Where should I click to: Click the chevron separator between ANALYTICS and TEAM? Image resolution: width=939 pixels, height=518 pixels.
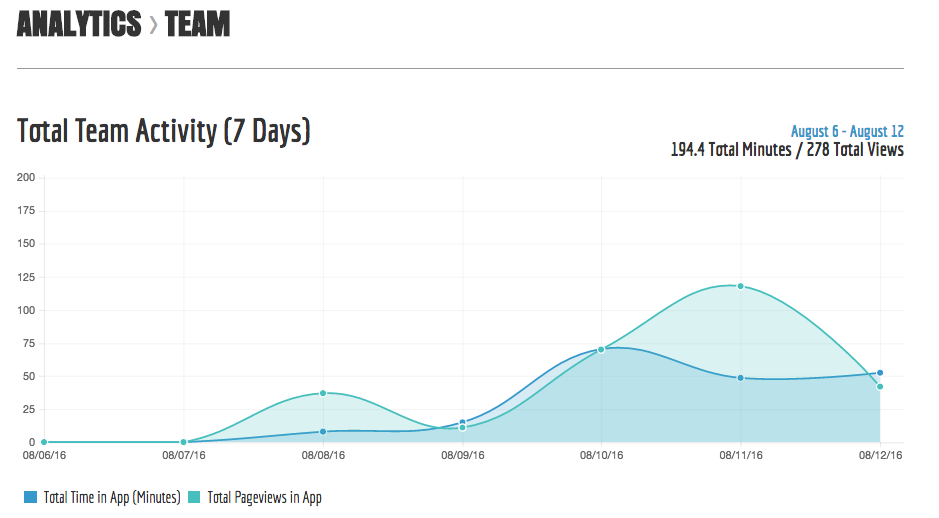pyautogui.click(x=153, y=25)
